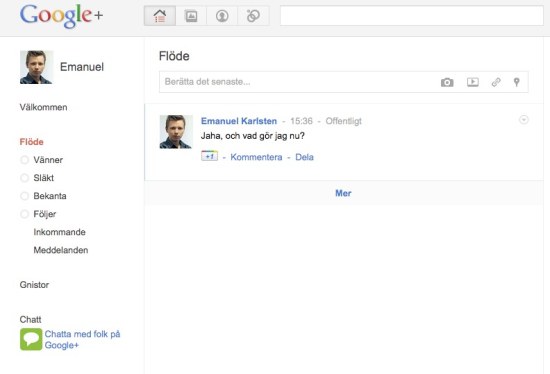Click the Flöde stream heading
Viewport: 550px width, 374px height.
click(174, 56)
